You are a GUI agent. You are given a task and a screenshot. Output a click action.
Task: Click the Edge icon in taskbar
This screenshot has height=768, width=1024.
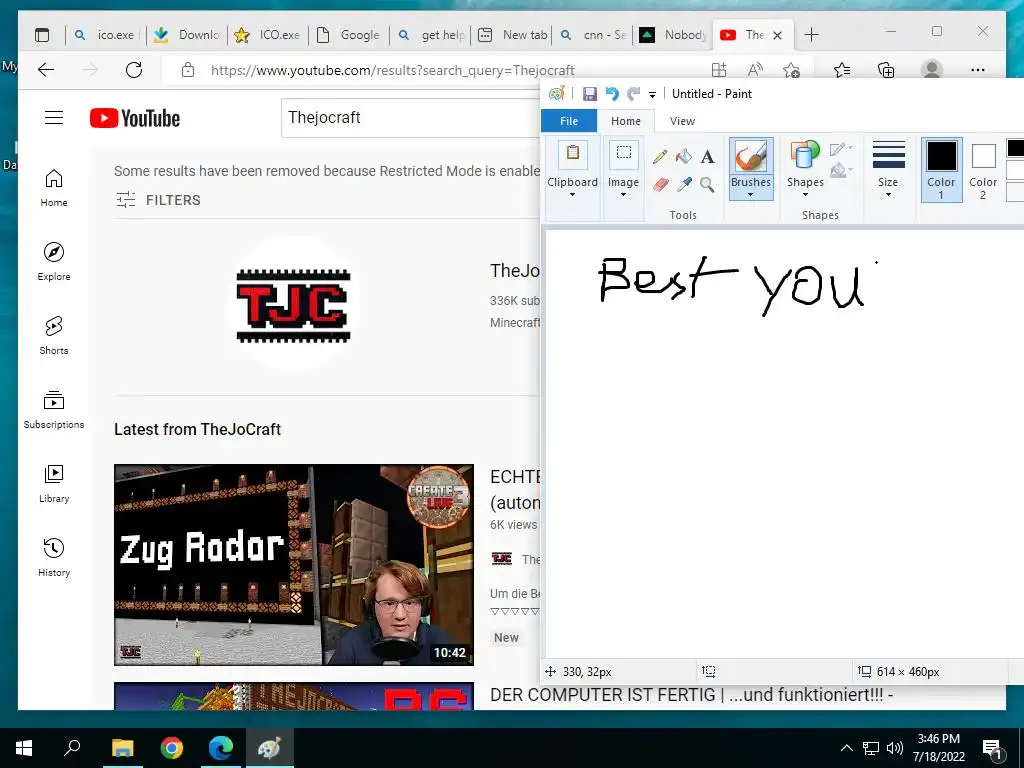pyautogui.click(x=221, y=748)
